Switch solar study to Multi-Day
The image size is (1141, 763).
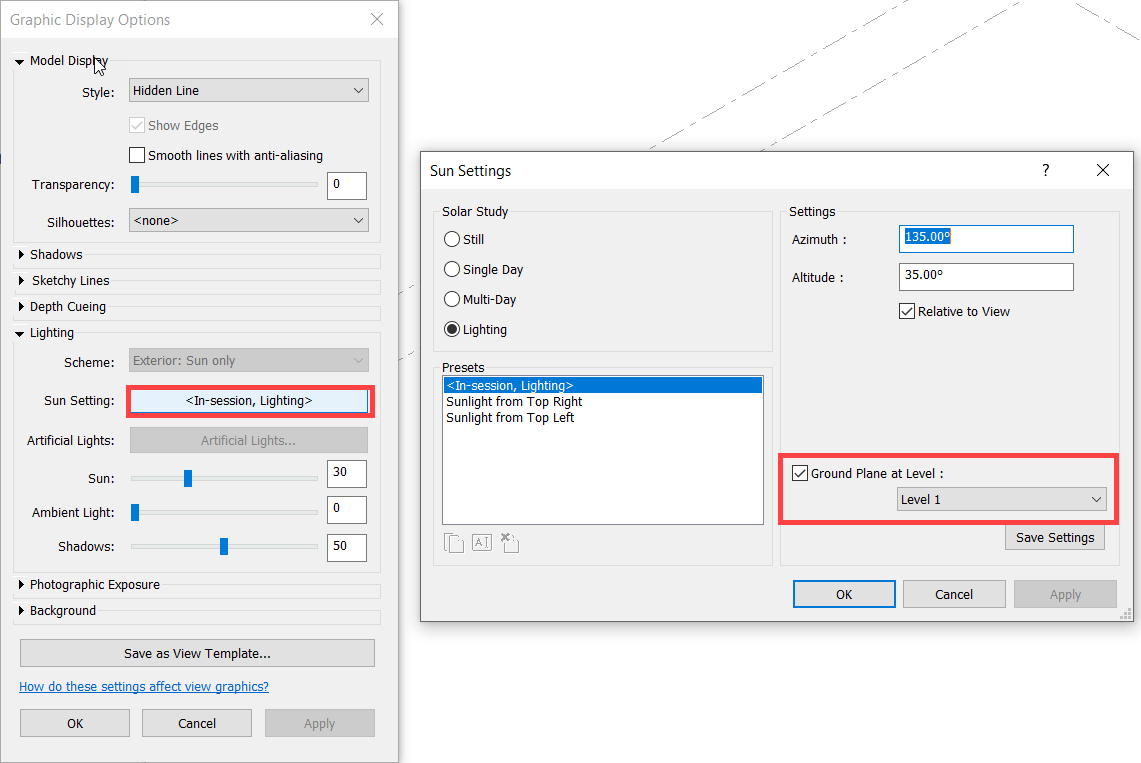click(x=451, y=299)
